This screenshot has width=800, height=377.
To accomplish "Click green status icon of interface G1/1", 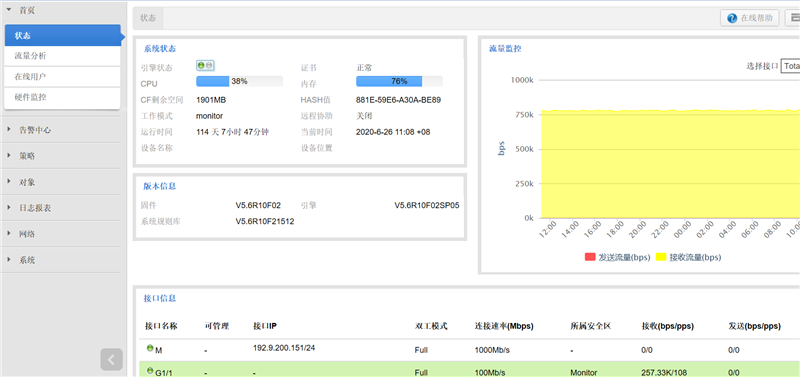I will click(x=150, y=371).
